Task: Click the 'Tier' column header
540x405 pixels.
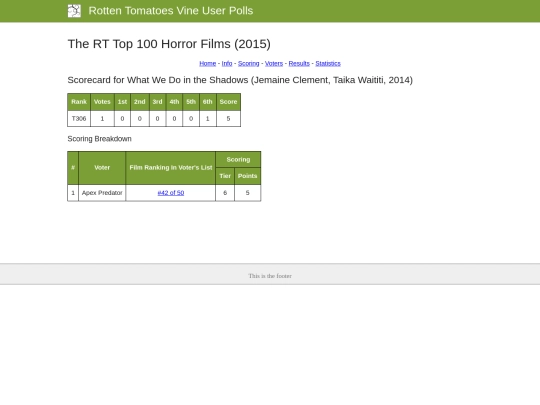Action: tap(225, 176)
